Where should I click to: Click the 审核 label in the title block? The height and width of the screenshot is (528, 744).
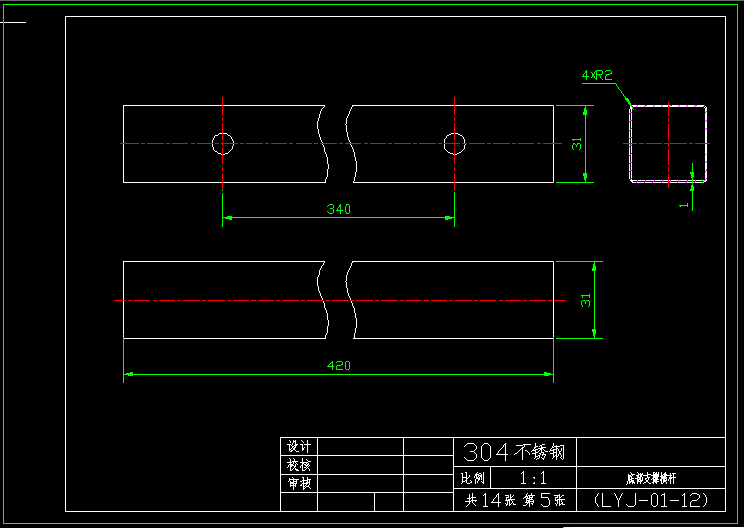299,483
